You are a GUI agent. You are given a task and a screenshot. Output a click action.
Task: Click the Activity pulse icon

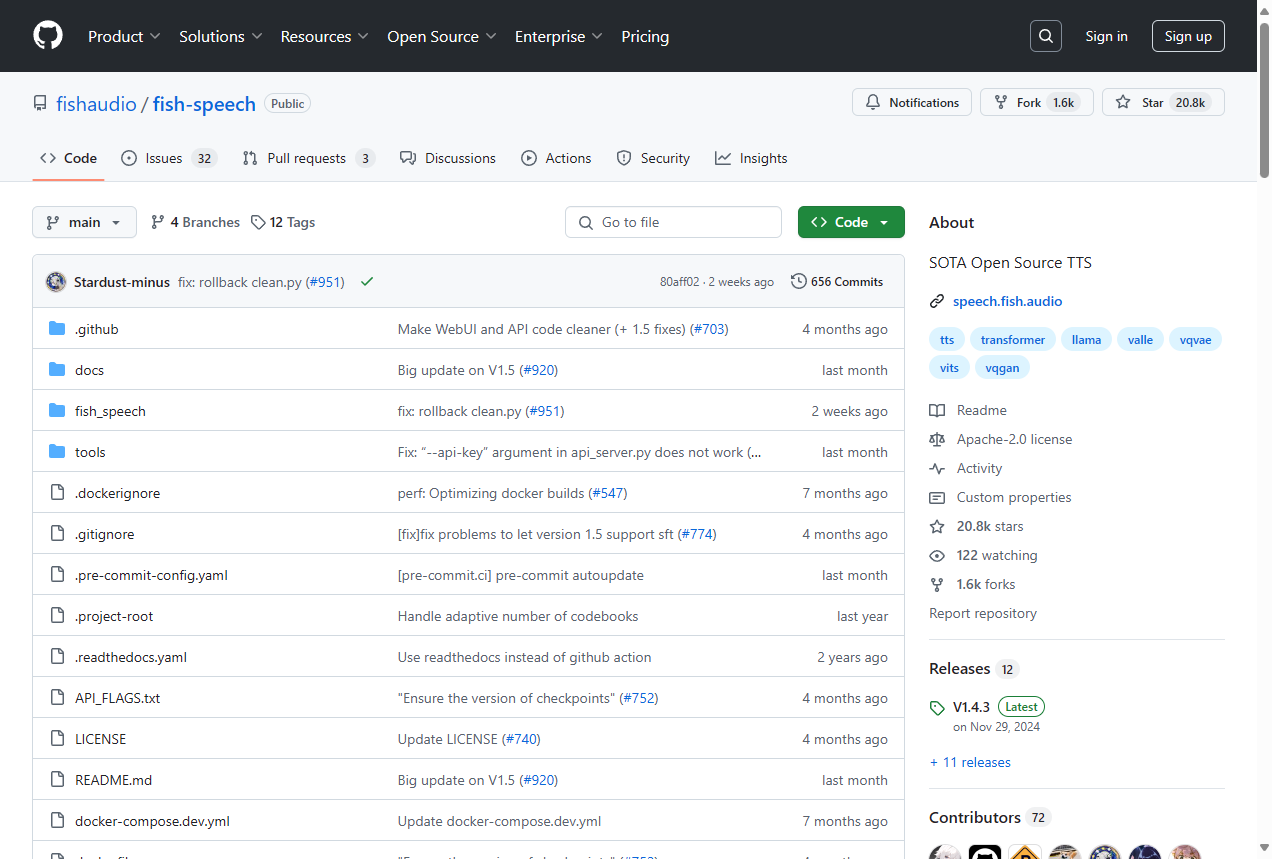(937, 468)
